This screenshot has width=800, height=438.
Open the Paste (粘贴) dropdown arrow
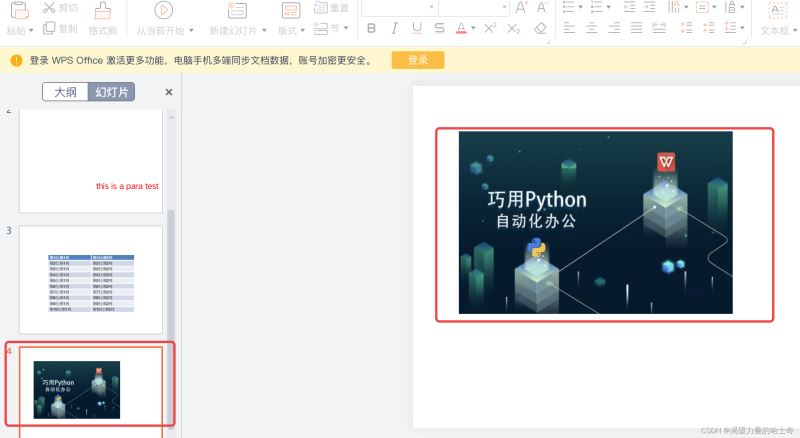click(x=32, y=31)
